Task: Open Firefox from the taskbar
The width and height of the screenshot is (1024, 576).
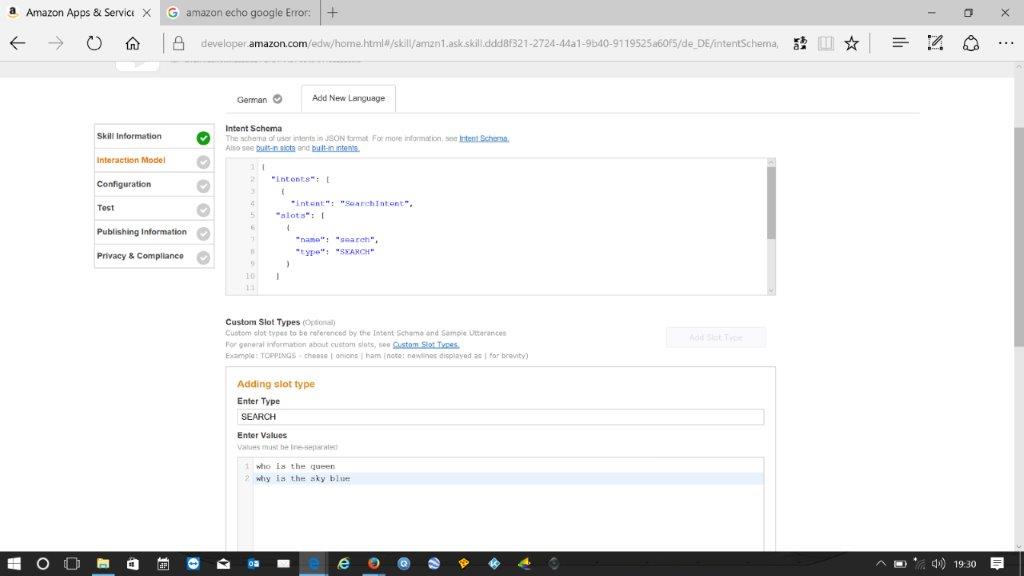Action: 373,564
